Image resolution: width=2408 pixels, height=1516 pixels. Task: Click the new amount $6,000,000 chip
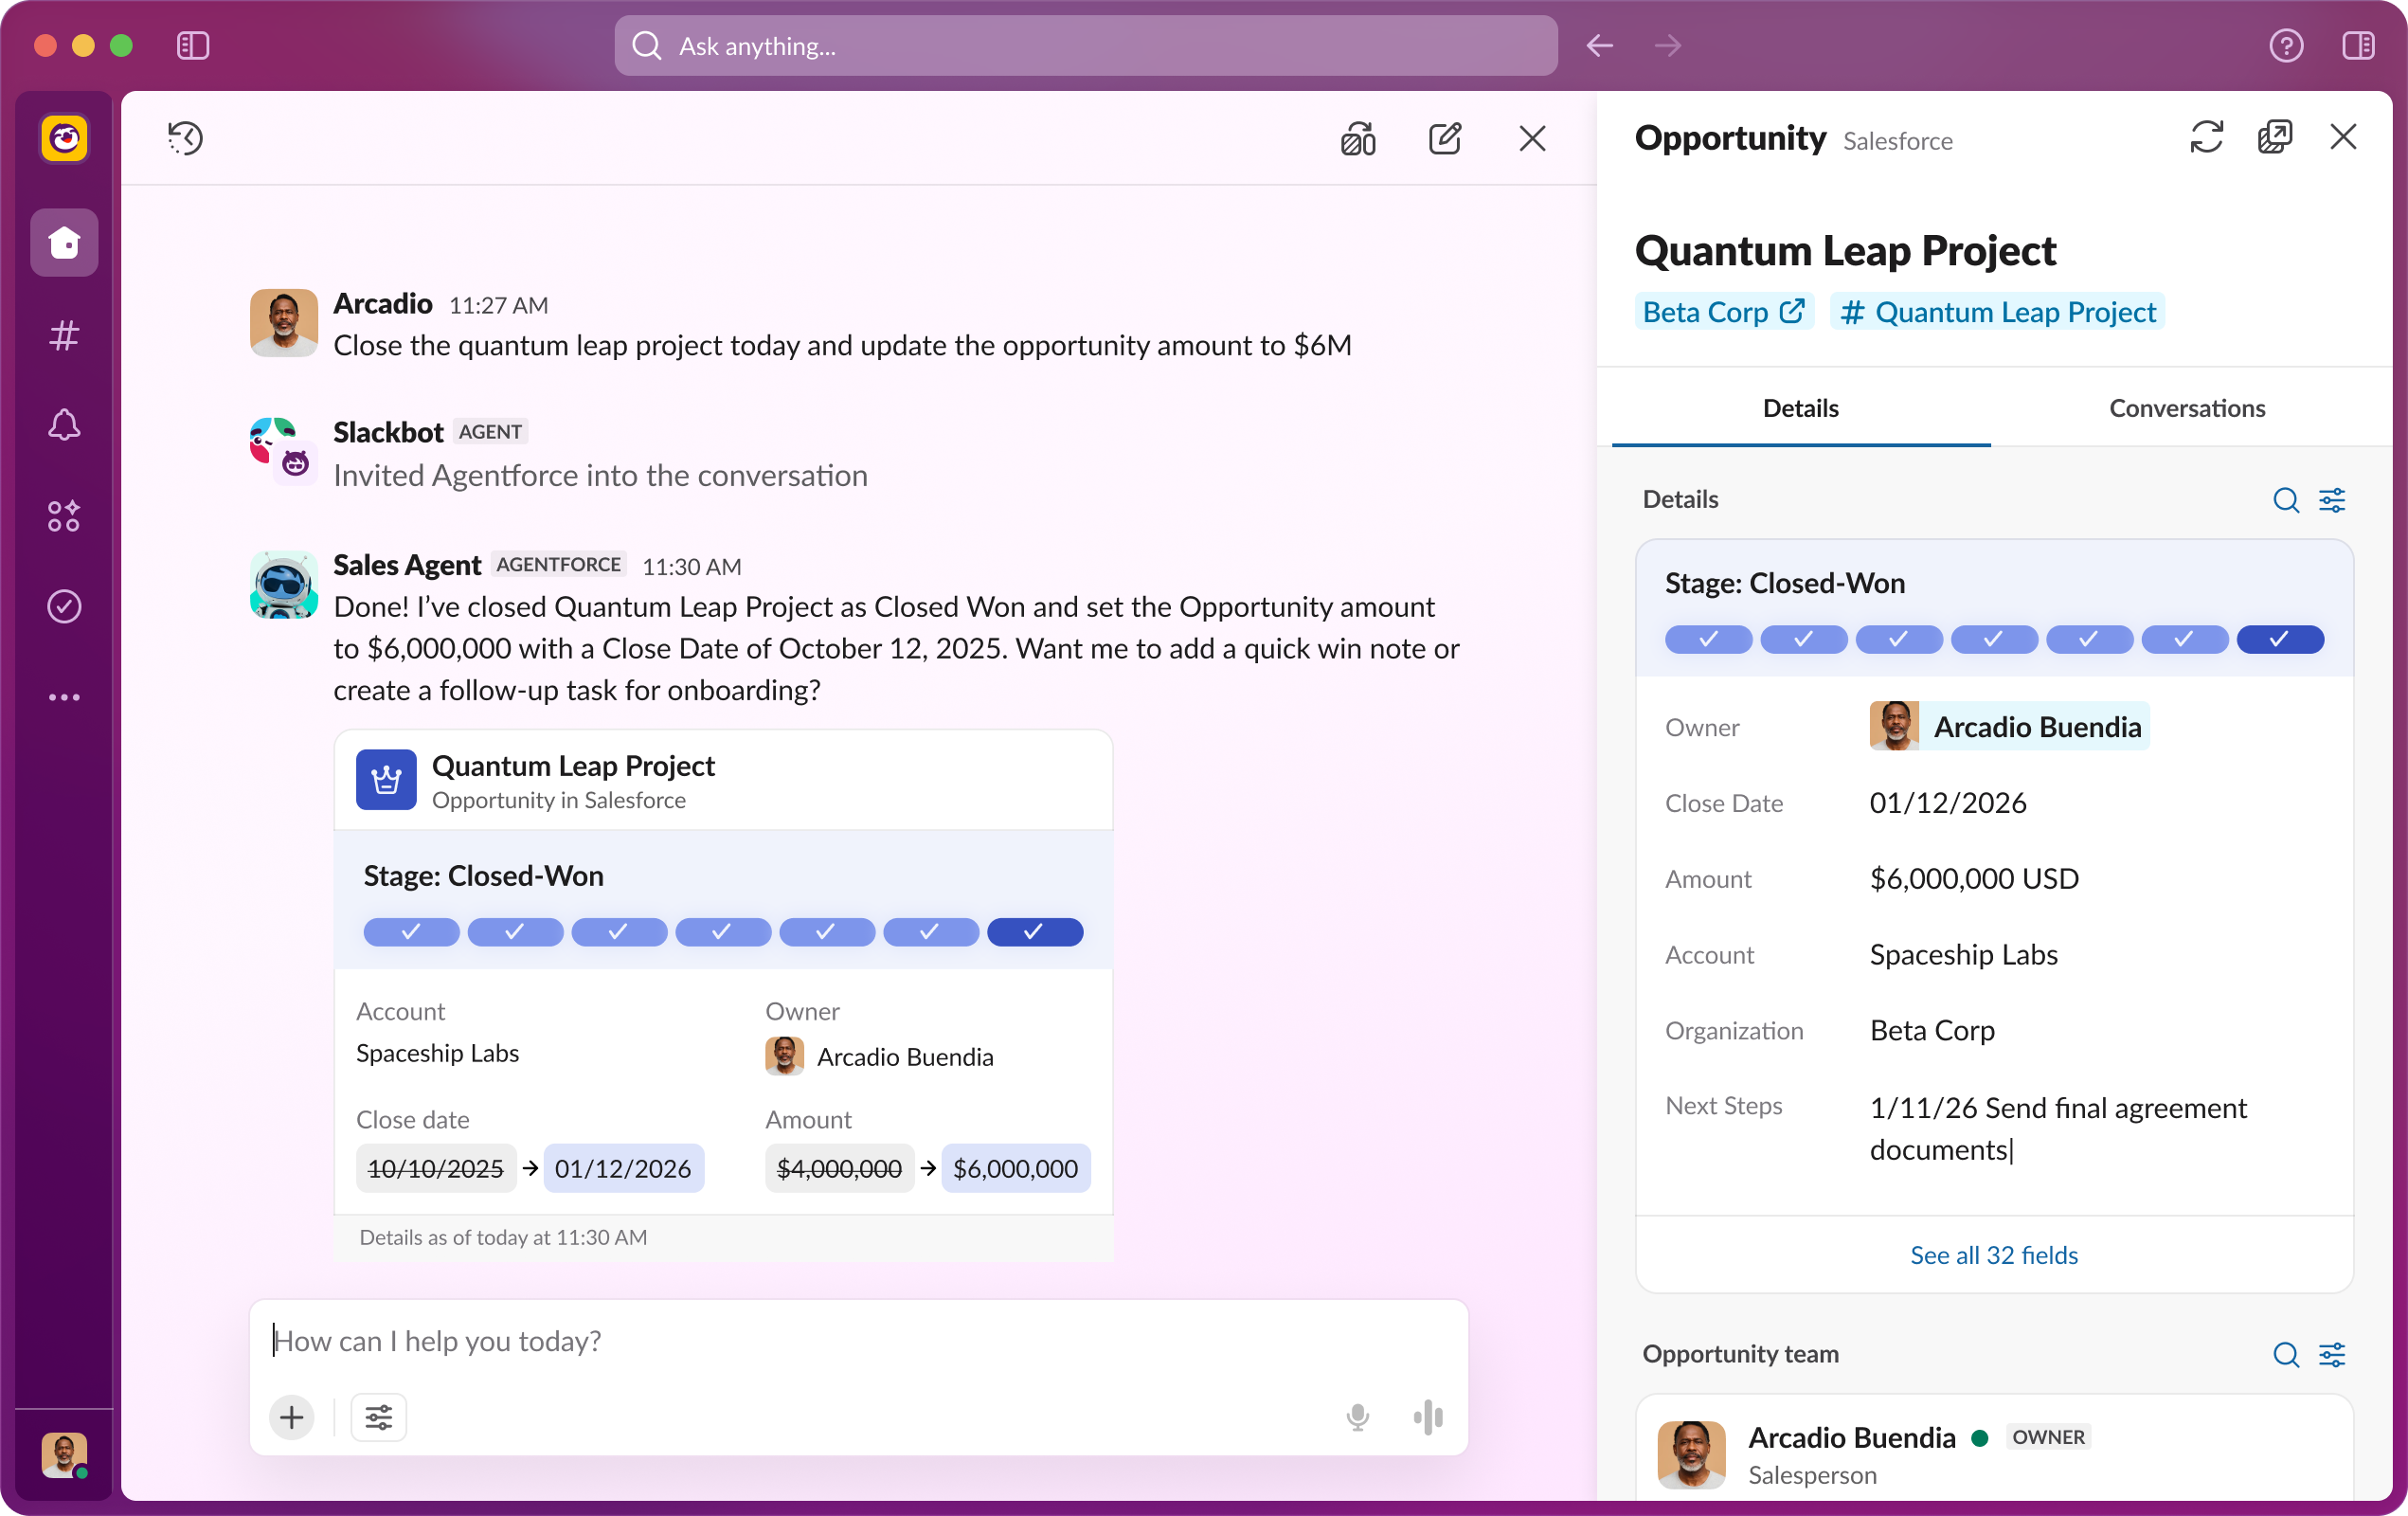(1015, 1168)
